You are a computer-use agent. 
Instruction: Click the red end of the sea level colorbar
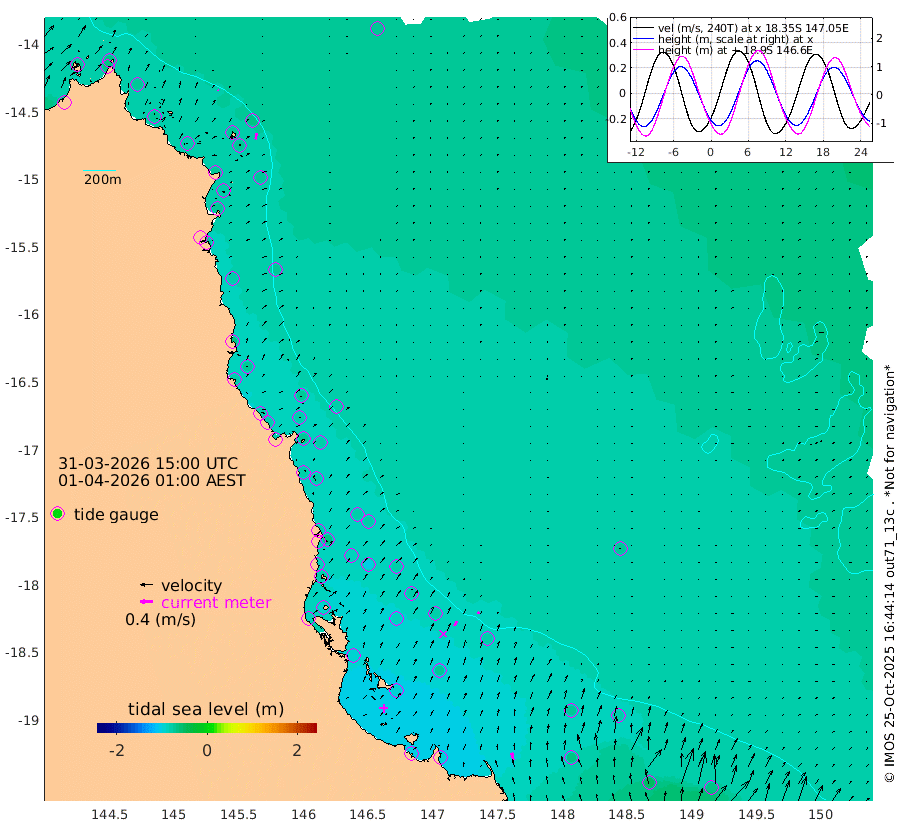point(312,728)
